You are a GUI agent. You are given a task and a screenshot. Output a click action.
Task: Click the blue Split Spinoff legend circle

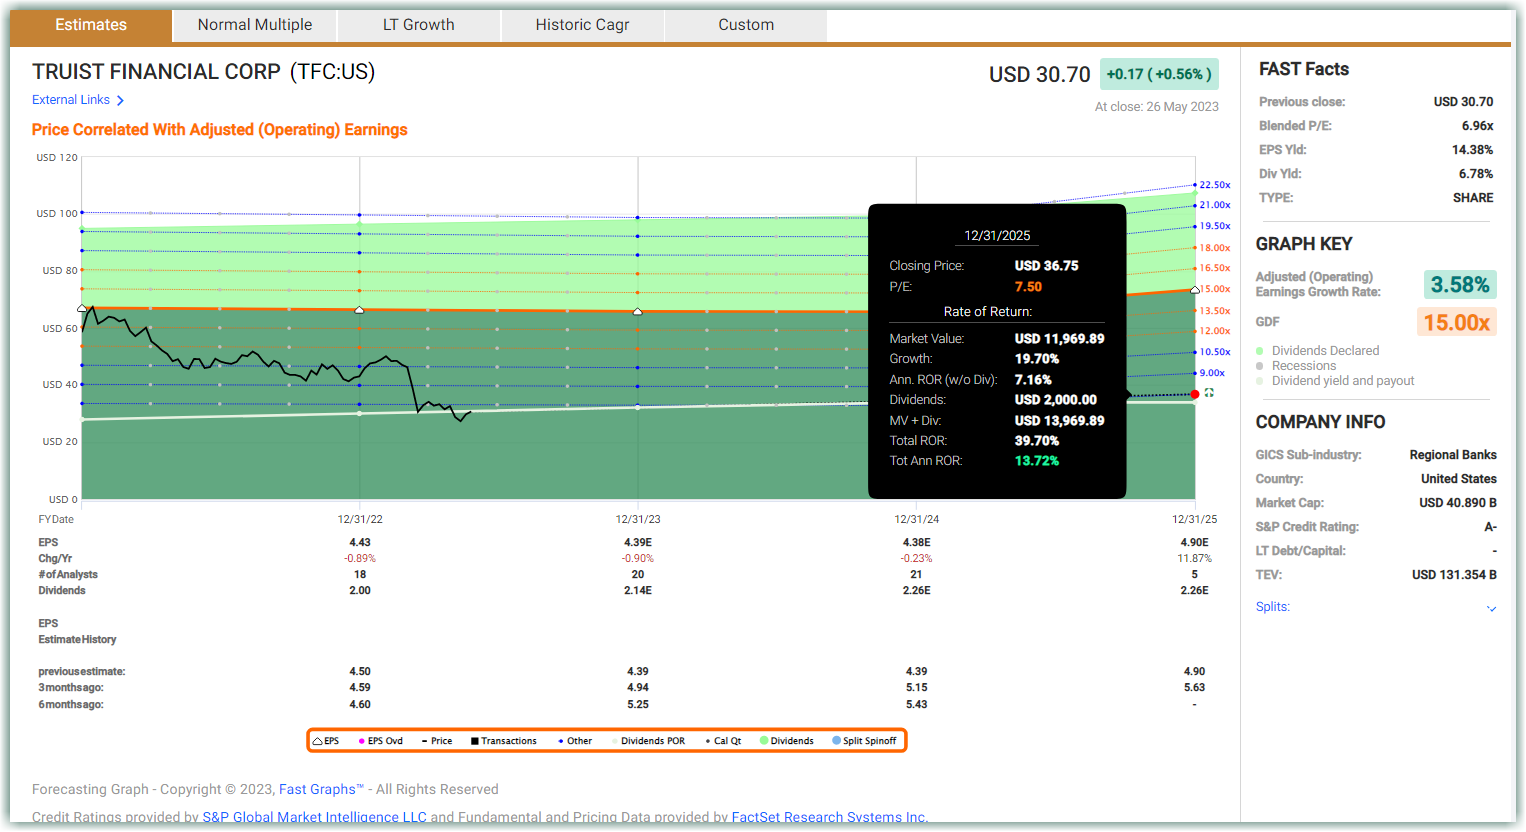837,741
